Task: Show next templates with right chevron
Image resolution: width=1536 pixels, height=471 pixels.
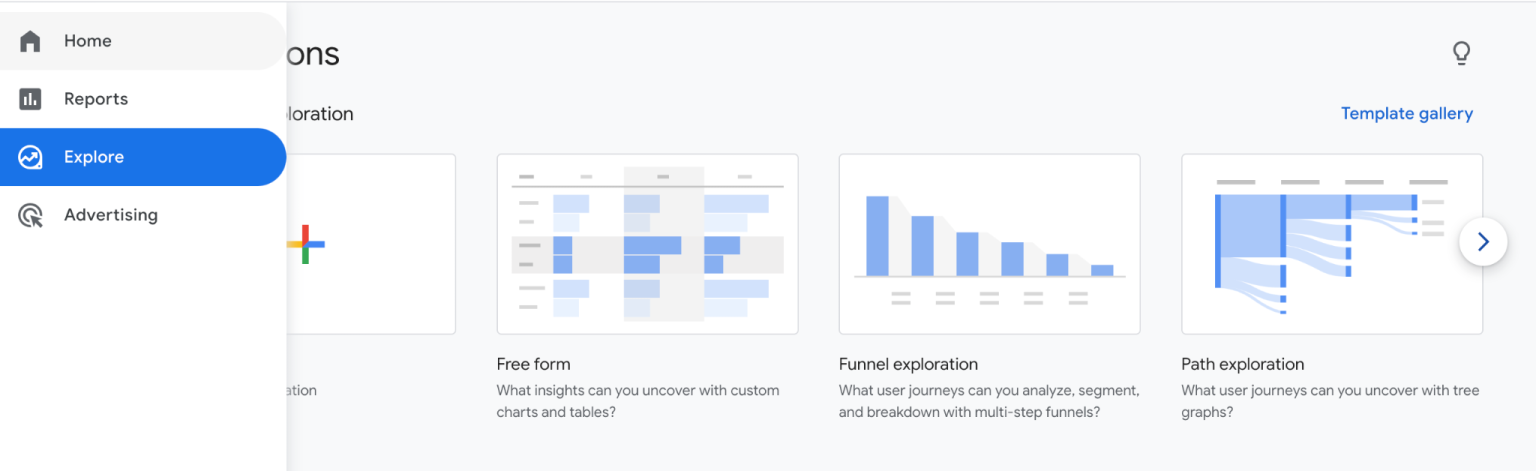Action: point(1483,242)
